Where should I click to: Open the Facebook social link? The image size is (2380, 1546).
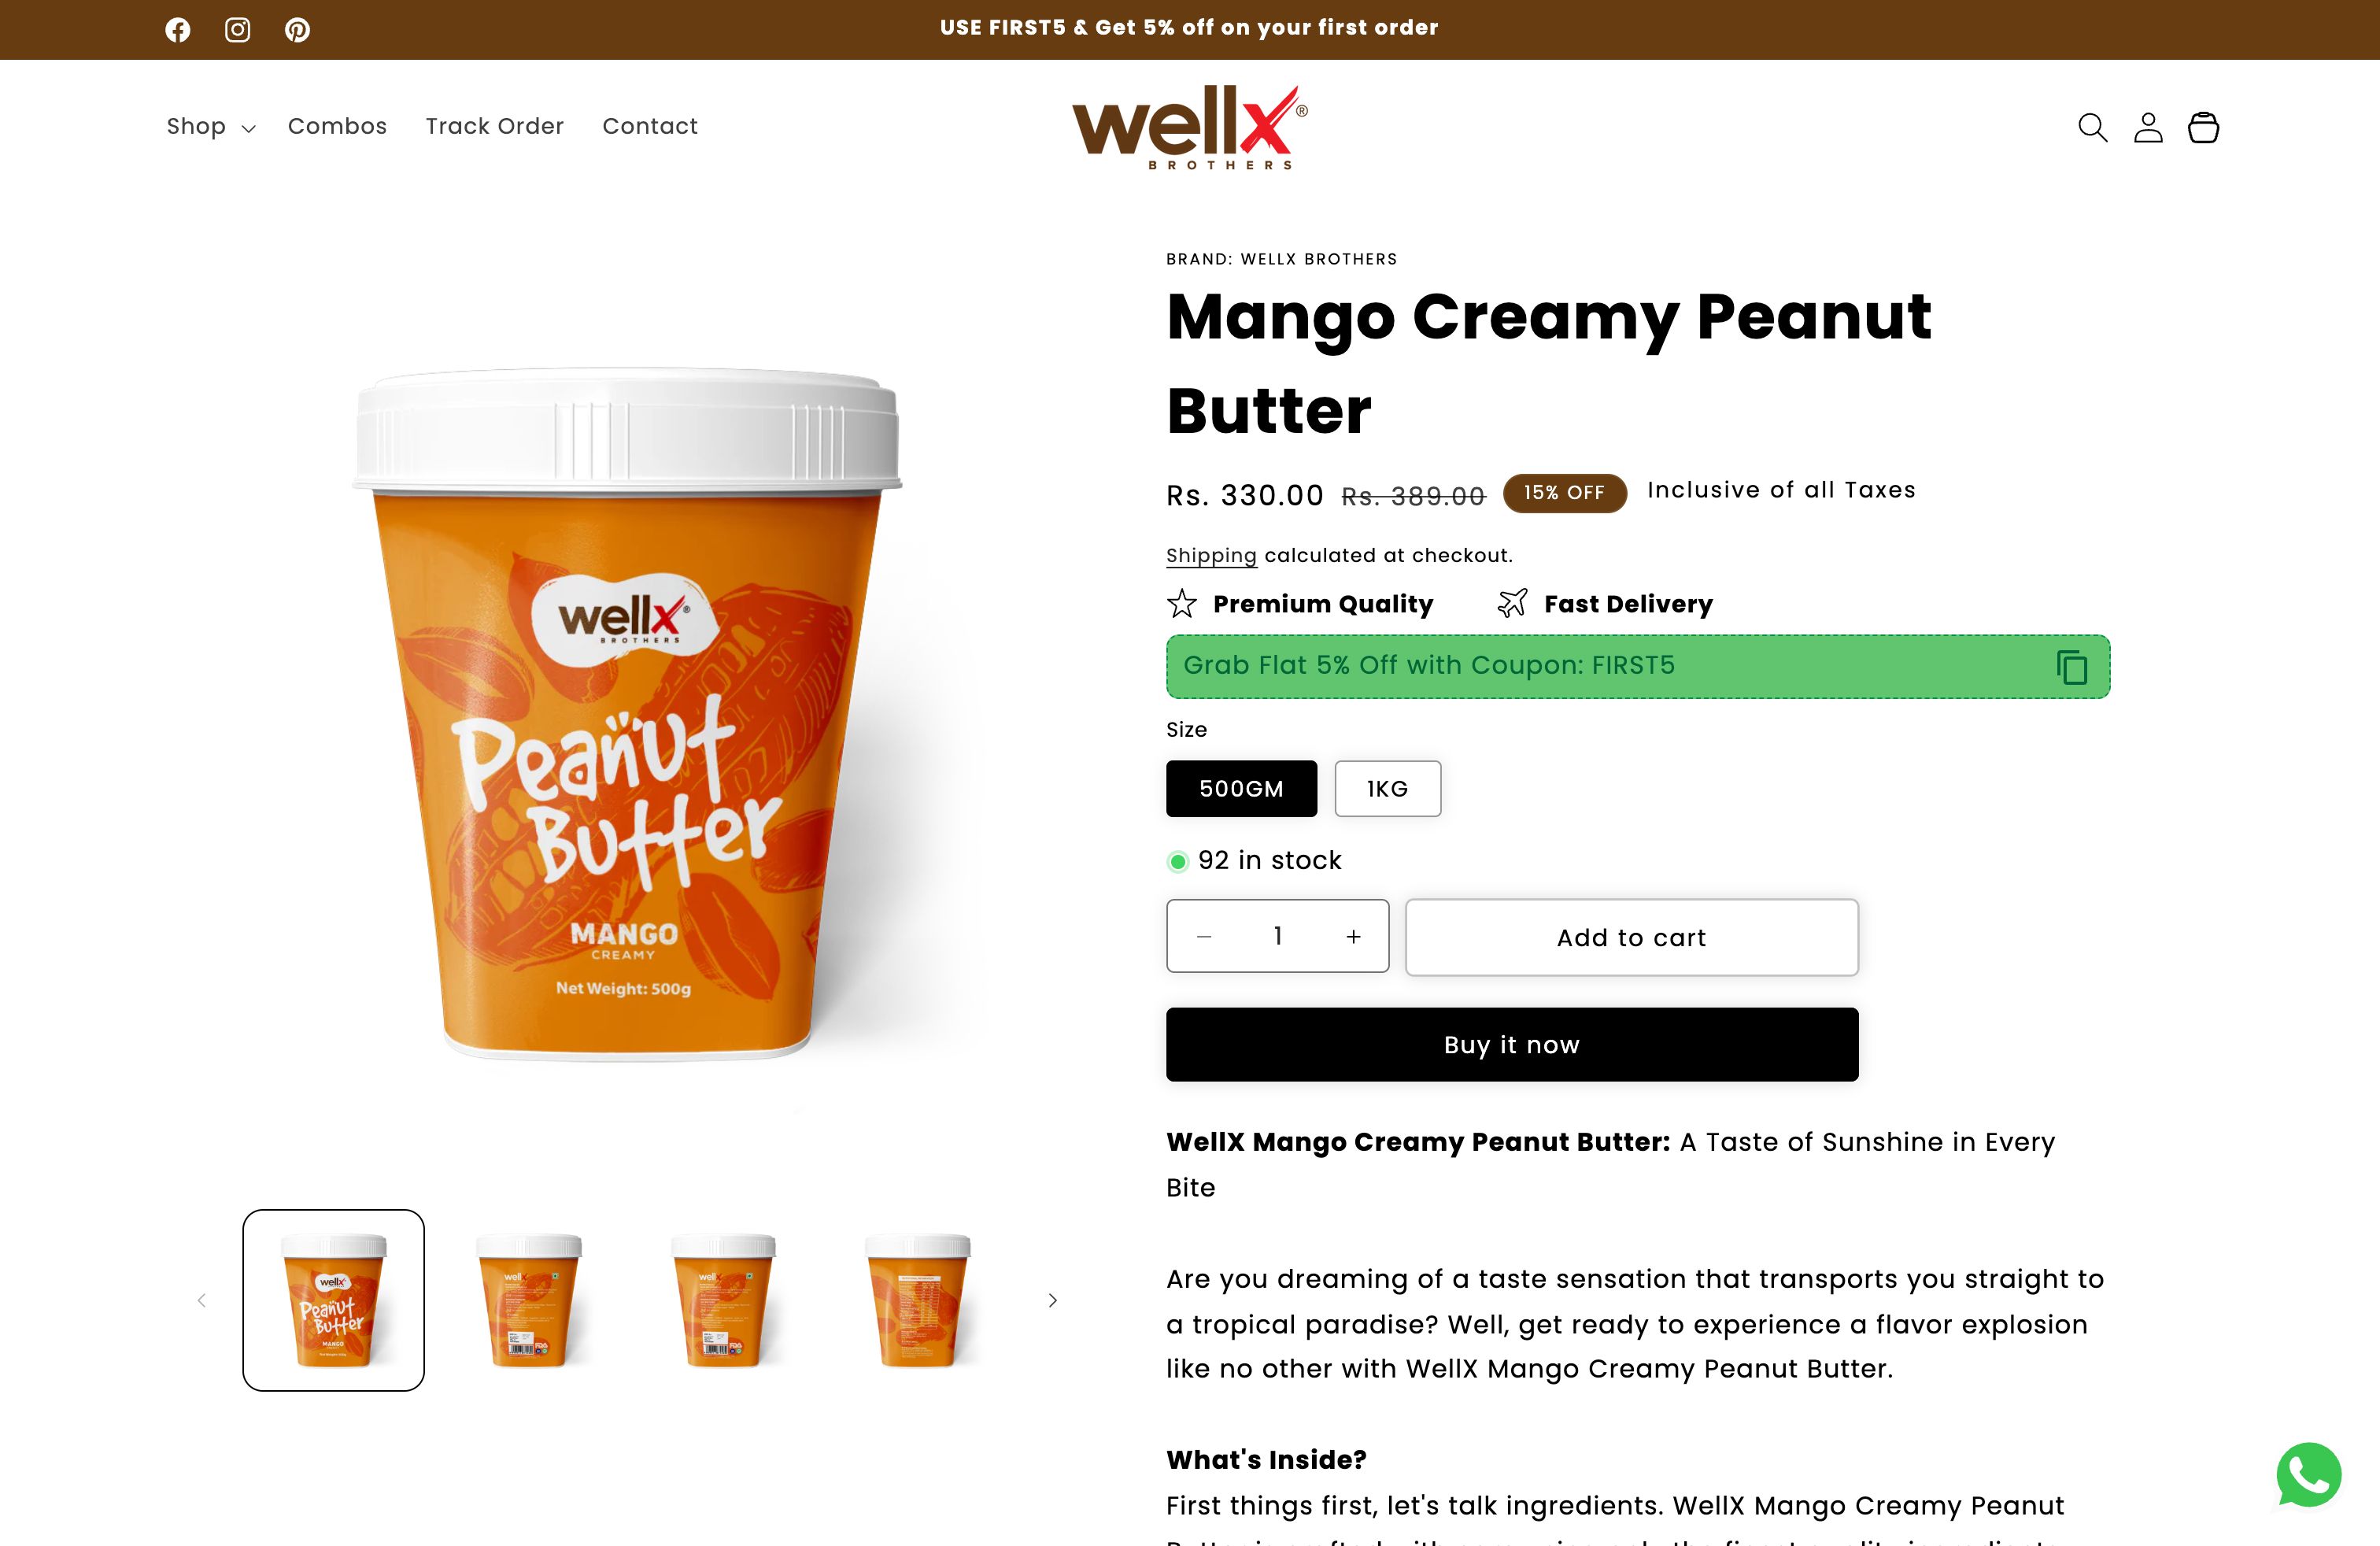point(178,30)
